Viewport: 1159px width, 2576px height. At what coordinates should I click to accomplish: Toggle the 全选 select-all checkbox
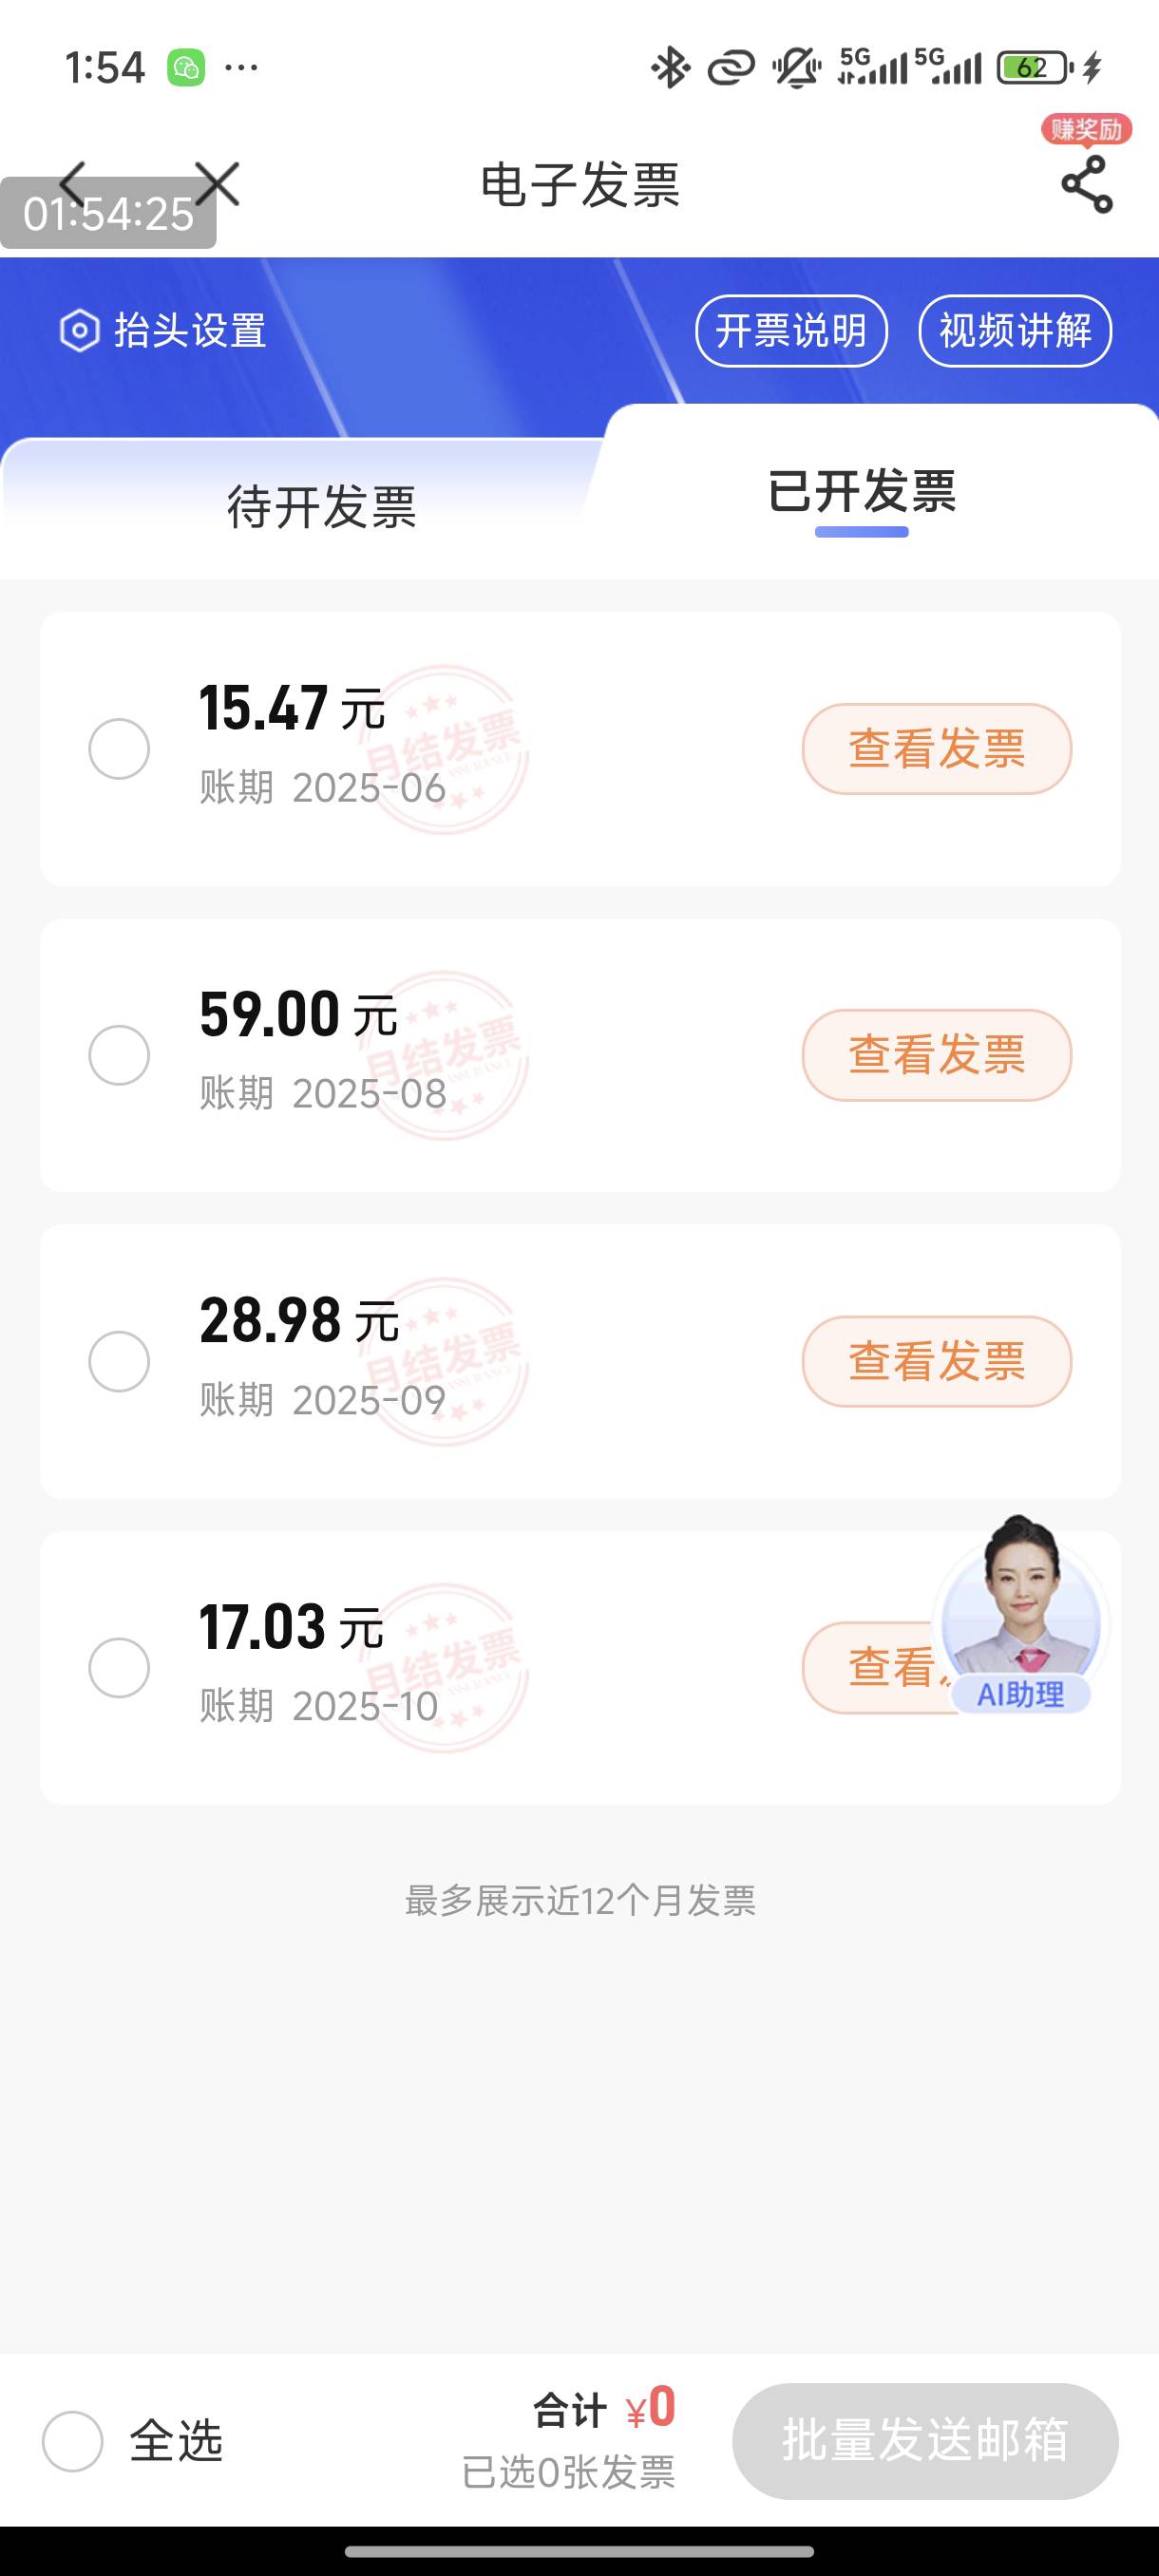73,2441
